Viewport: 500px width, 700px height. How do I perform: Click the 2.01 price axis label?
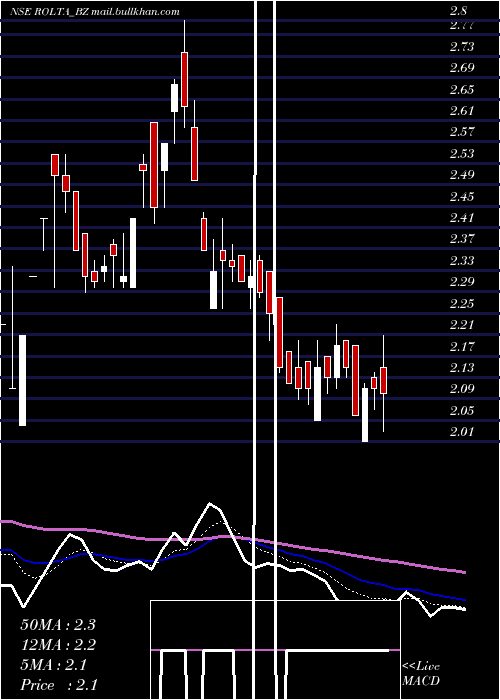click(462, 432)
